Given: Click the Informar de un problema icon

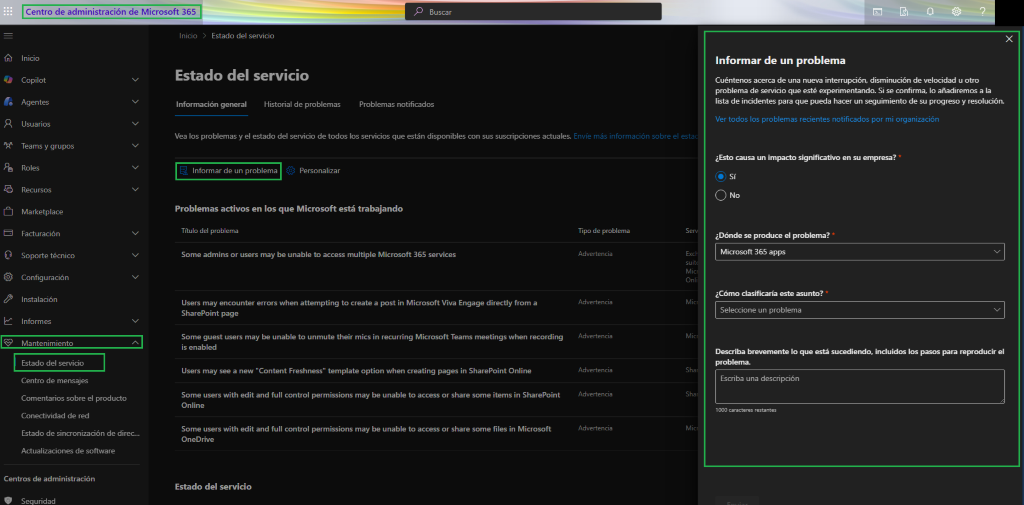Looking at the screenshot, I should [x=184, y=171].
